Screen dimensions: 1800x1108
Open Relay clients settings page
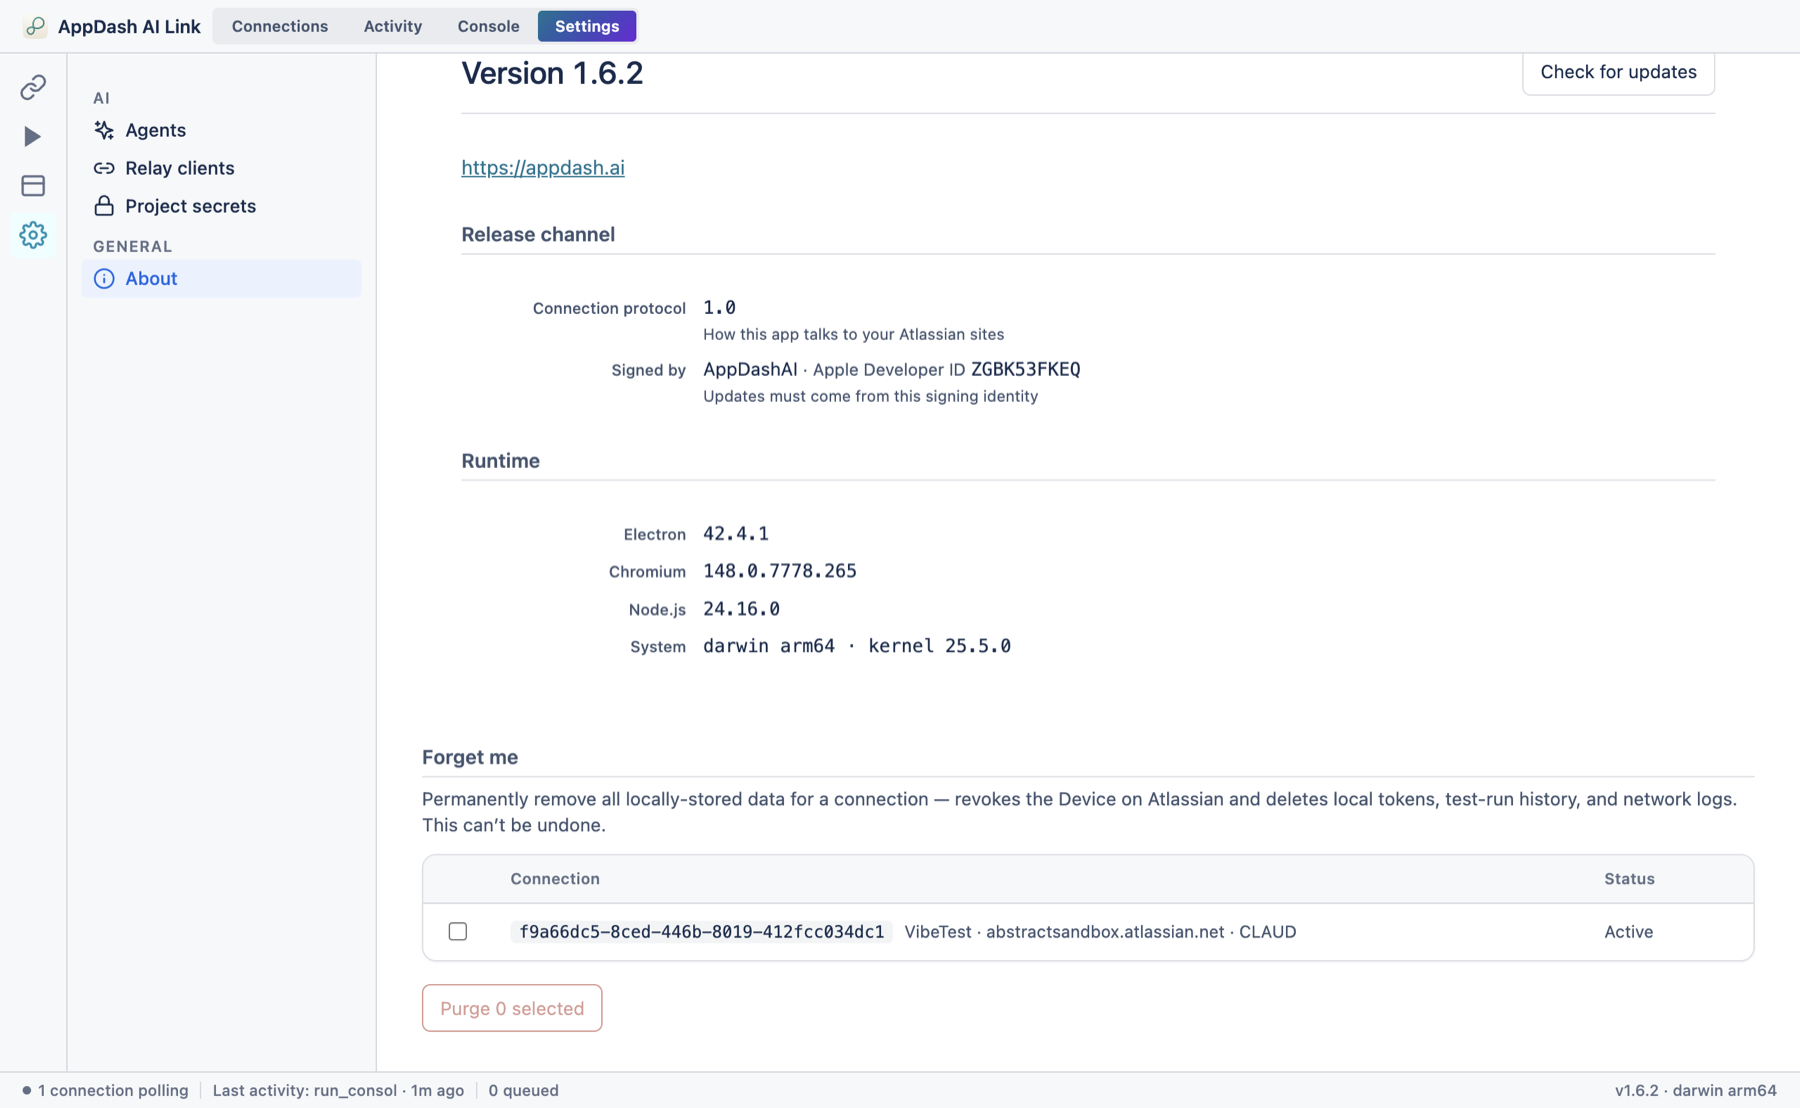tap(221, 168)
